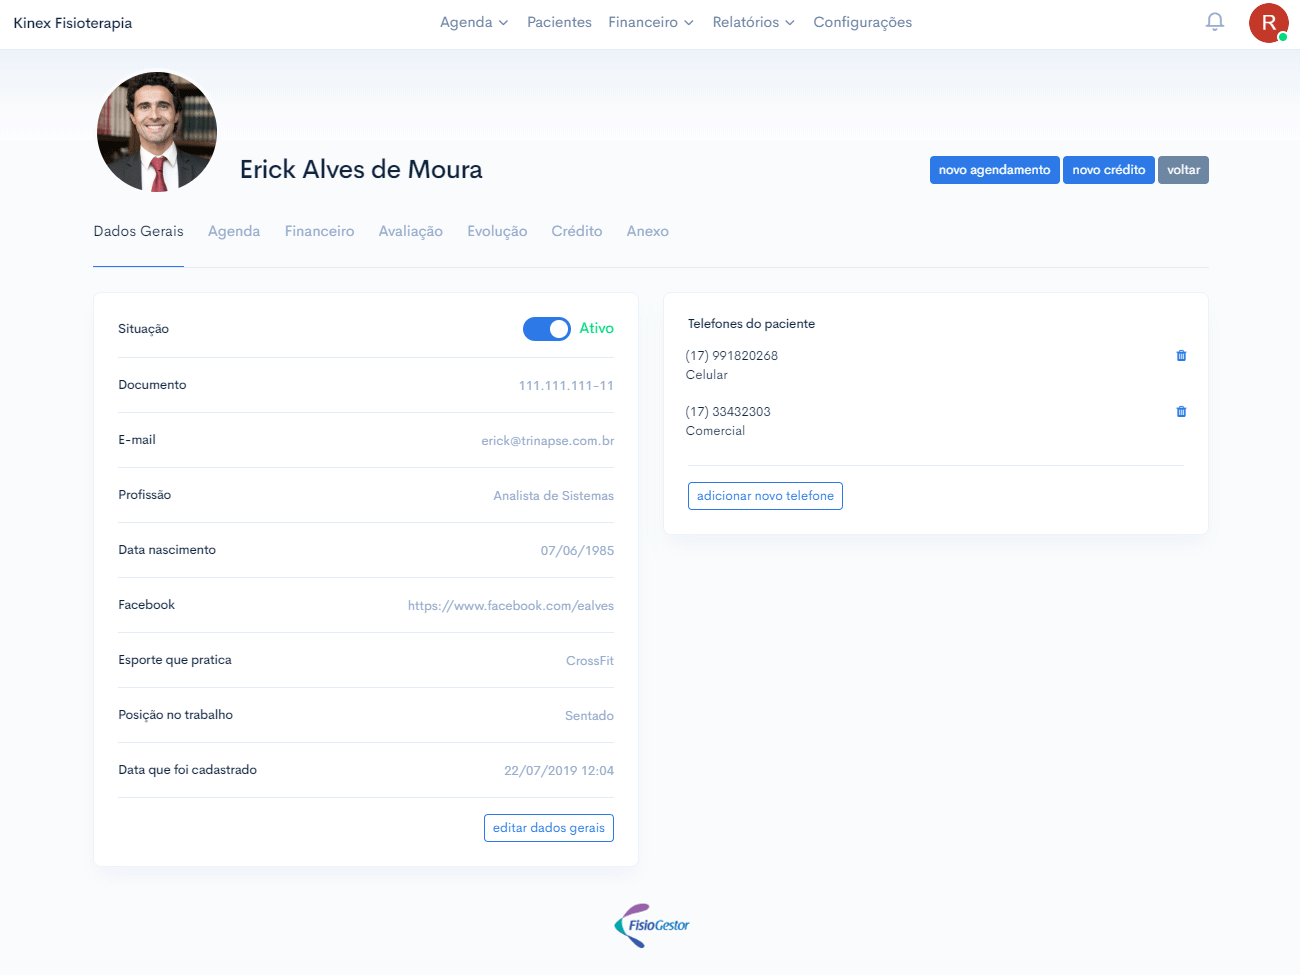Click the phone number (17) 991820268
The height and width of the screenshot is (975, 1300).
pos(732,356)
